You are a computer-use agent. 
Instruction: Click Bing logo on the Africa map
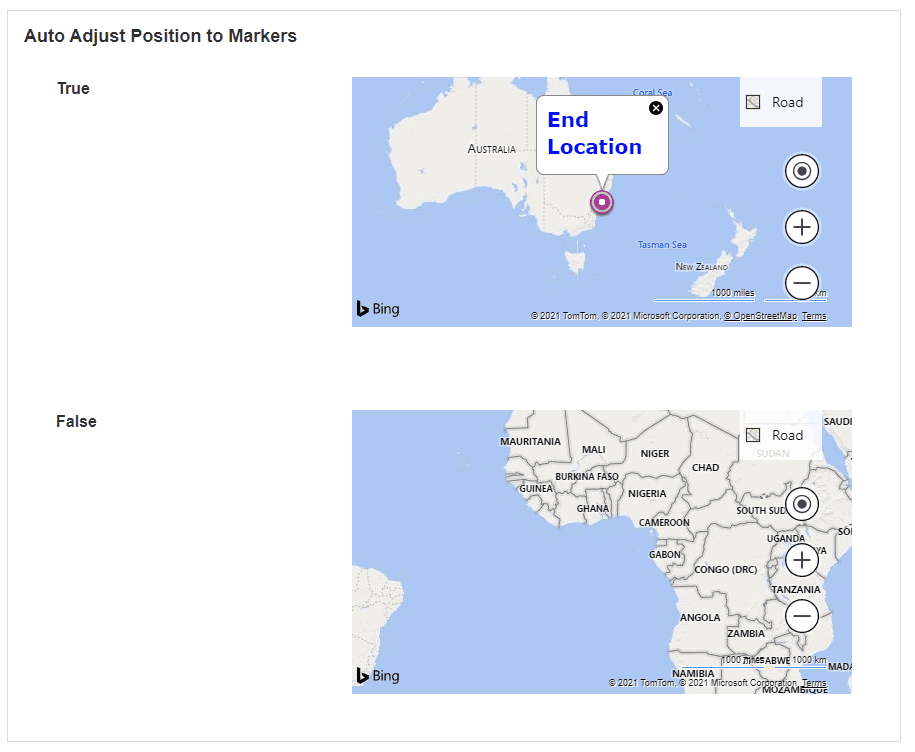[x=378, y=676]
